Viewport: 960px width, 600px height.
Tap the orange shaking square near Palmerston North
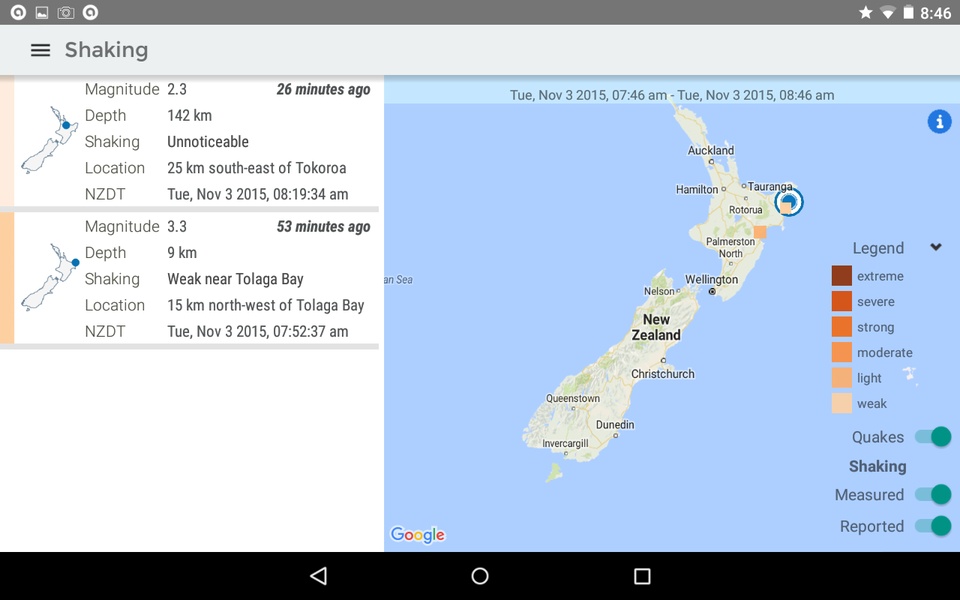click(x=760, y=232)
